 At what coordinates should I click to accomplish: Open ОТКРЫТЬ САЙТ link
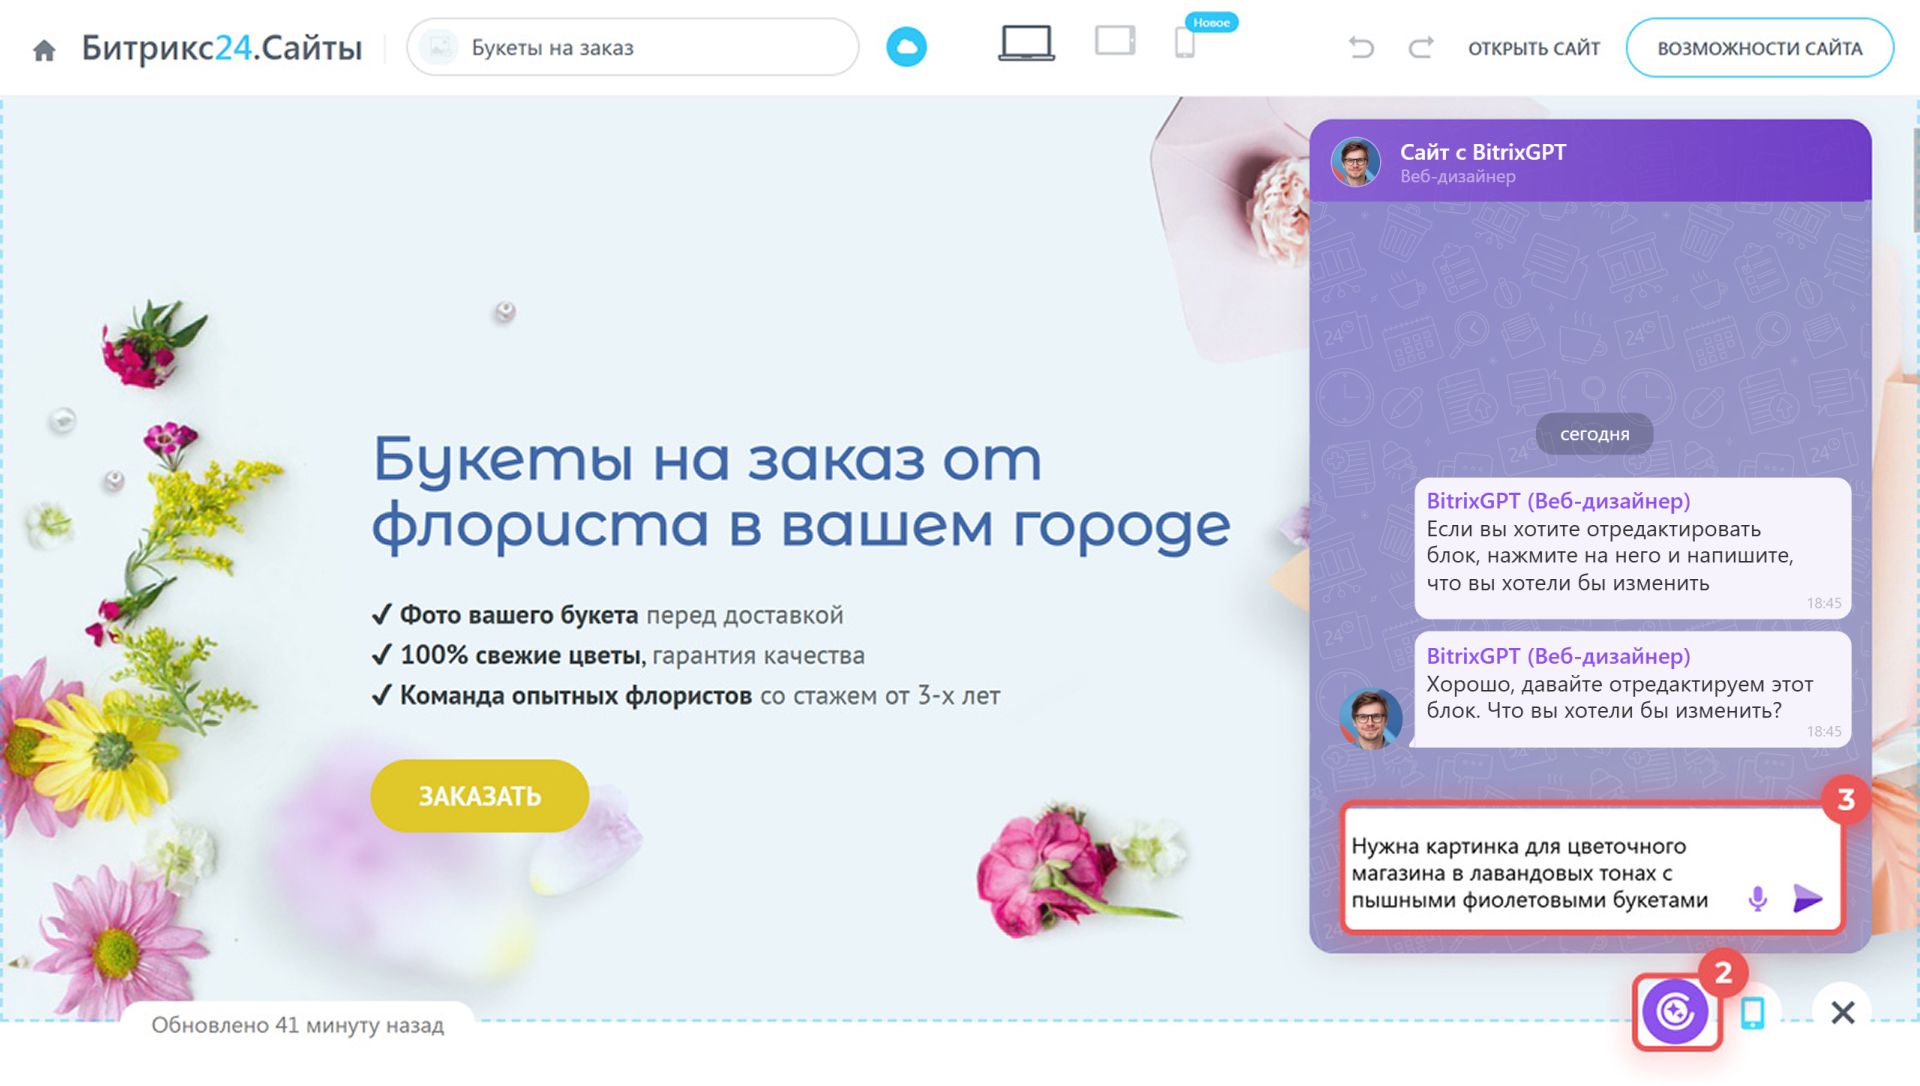(1533, 48)
